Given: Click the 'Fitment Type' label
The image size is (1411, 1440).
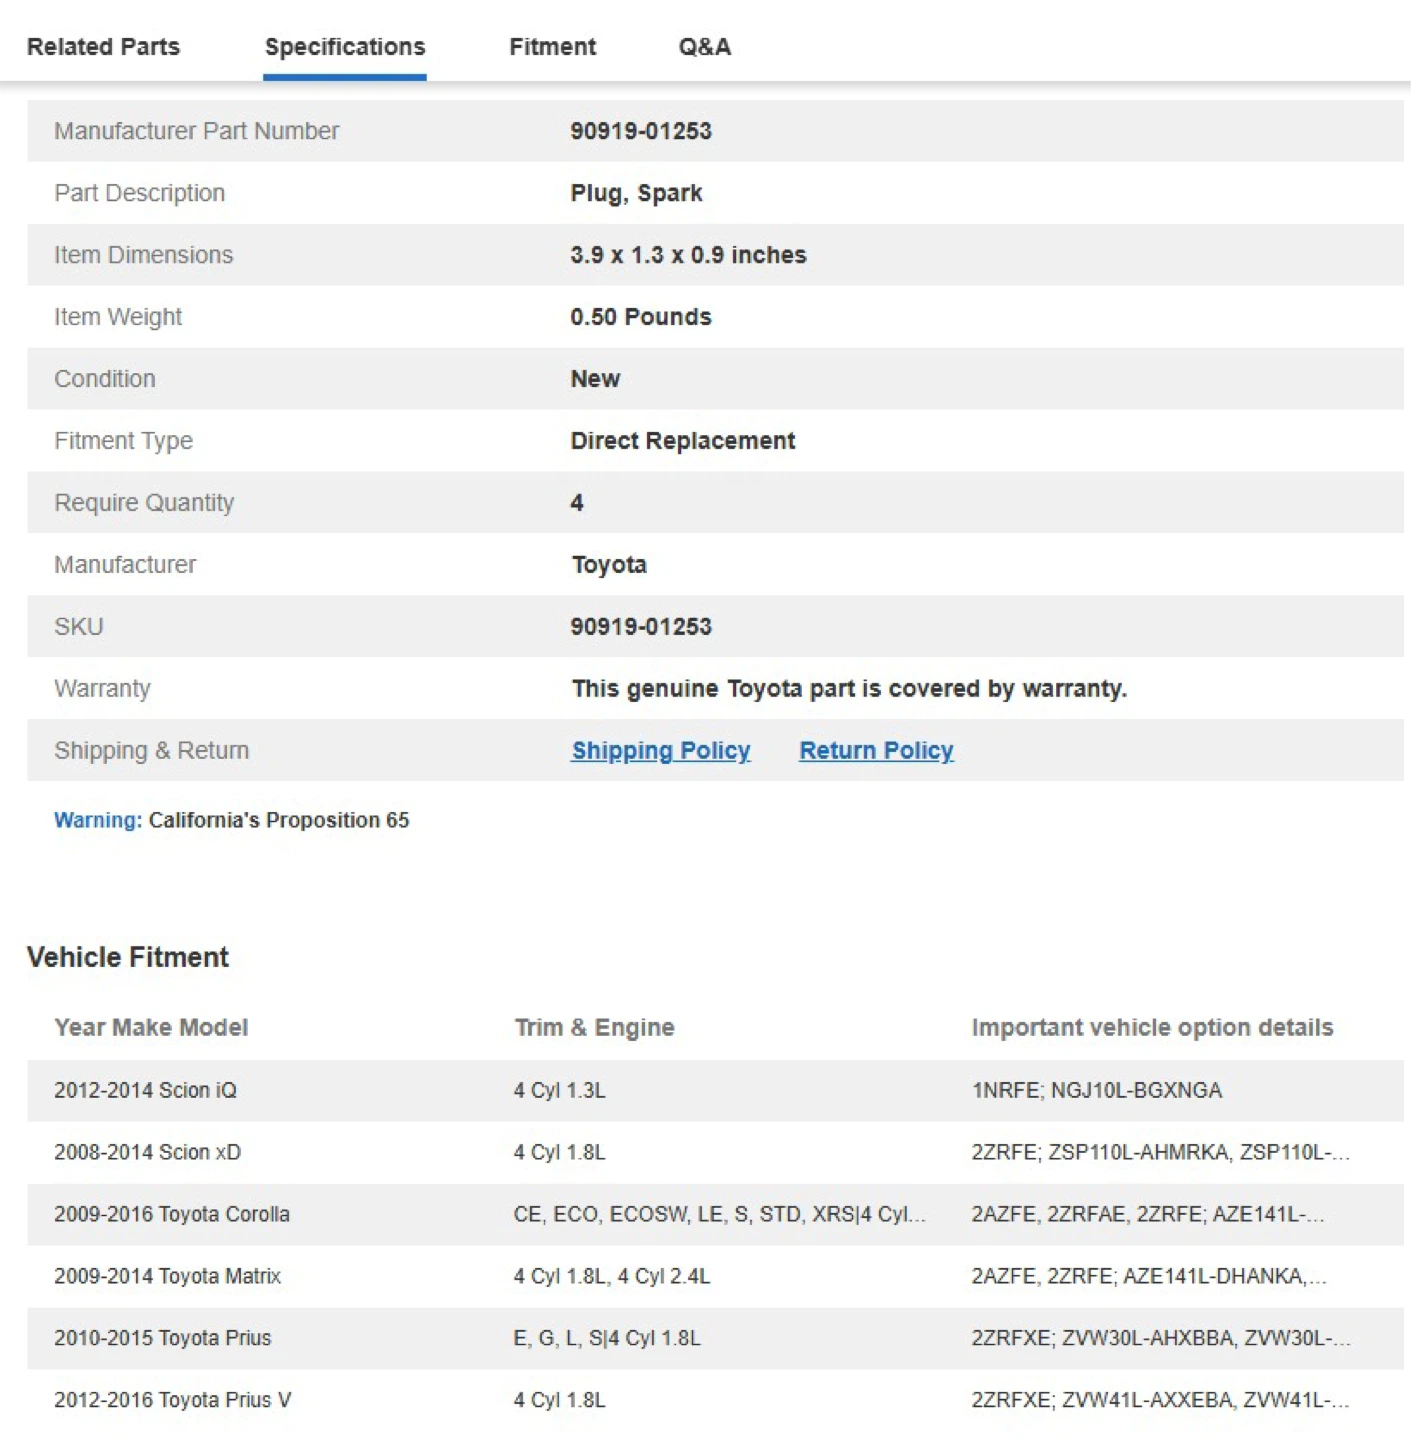Looking at the screenshot, I should pos(123,441).
